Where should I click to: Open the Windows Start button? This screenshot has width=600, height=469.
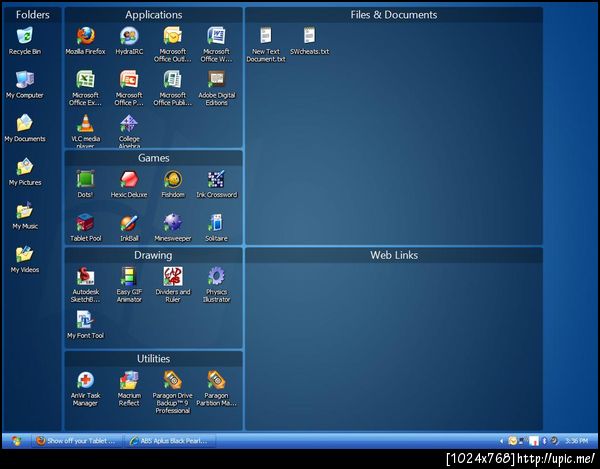pos(16,441)
